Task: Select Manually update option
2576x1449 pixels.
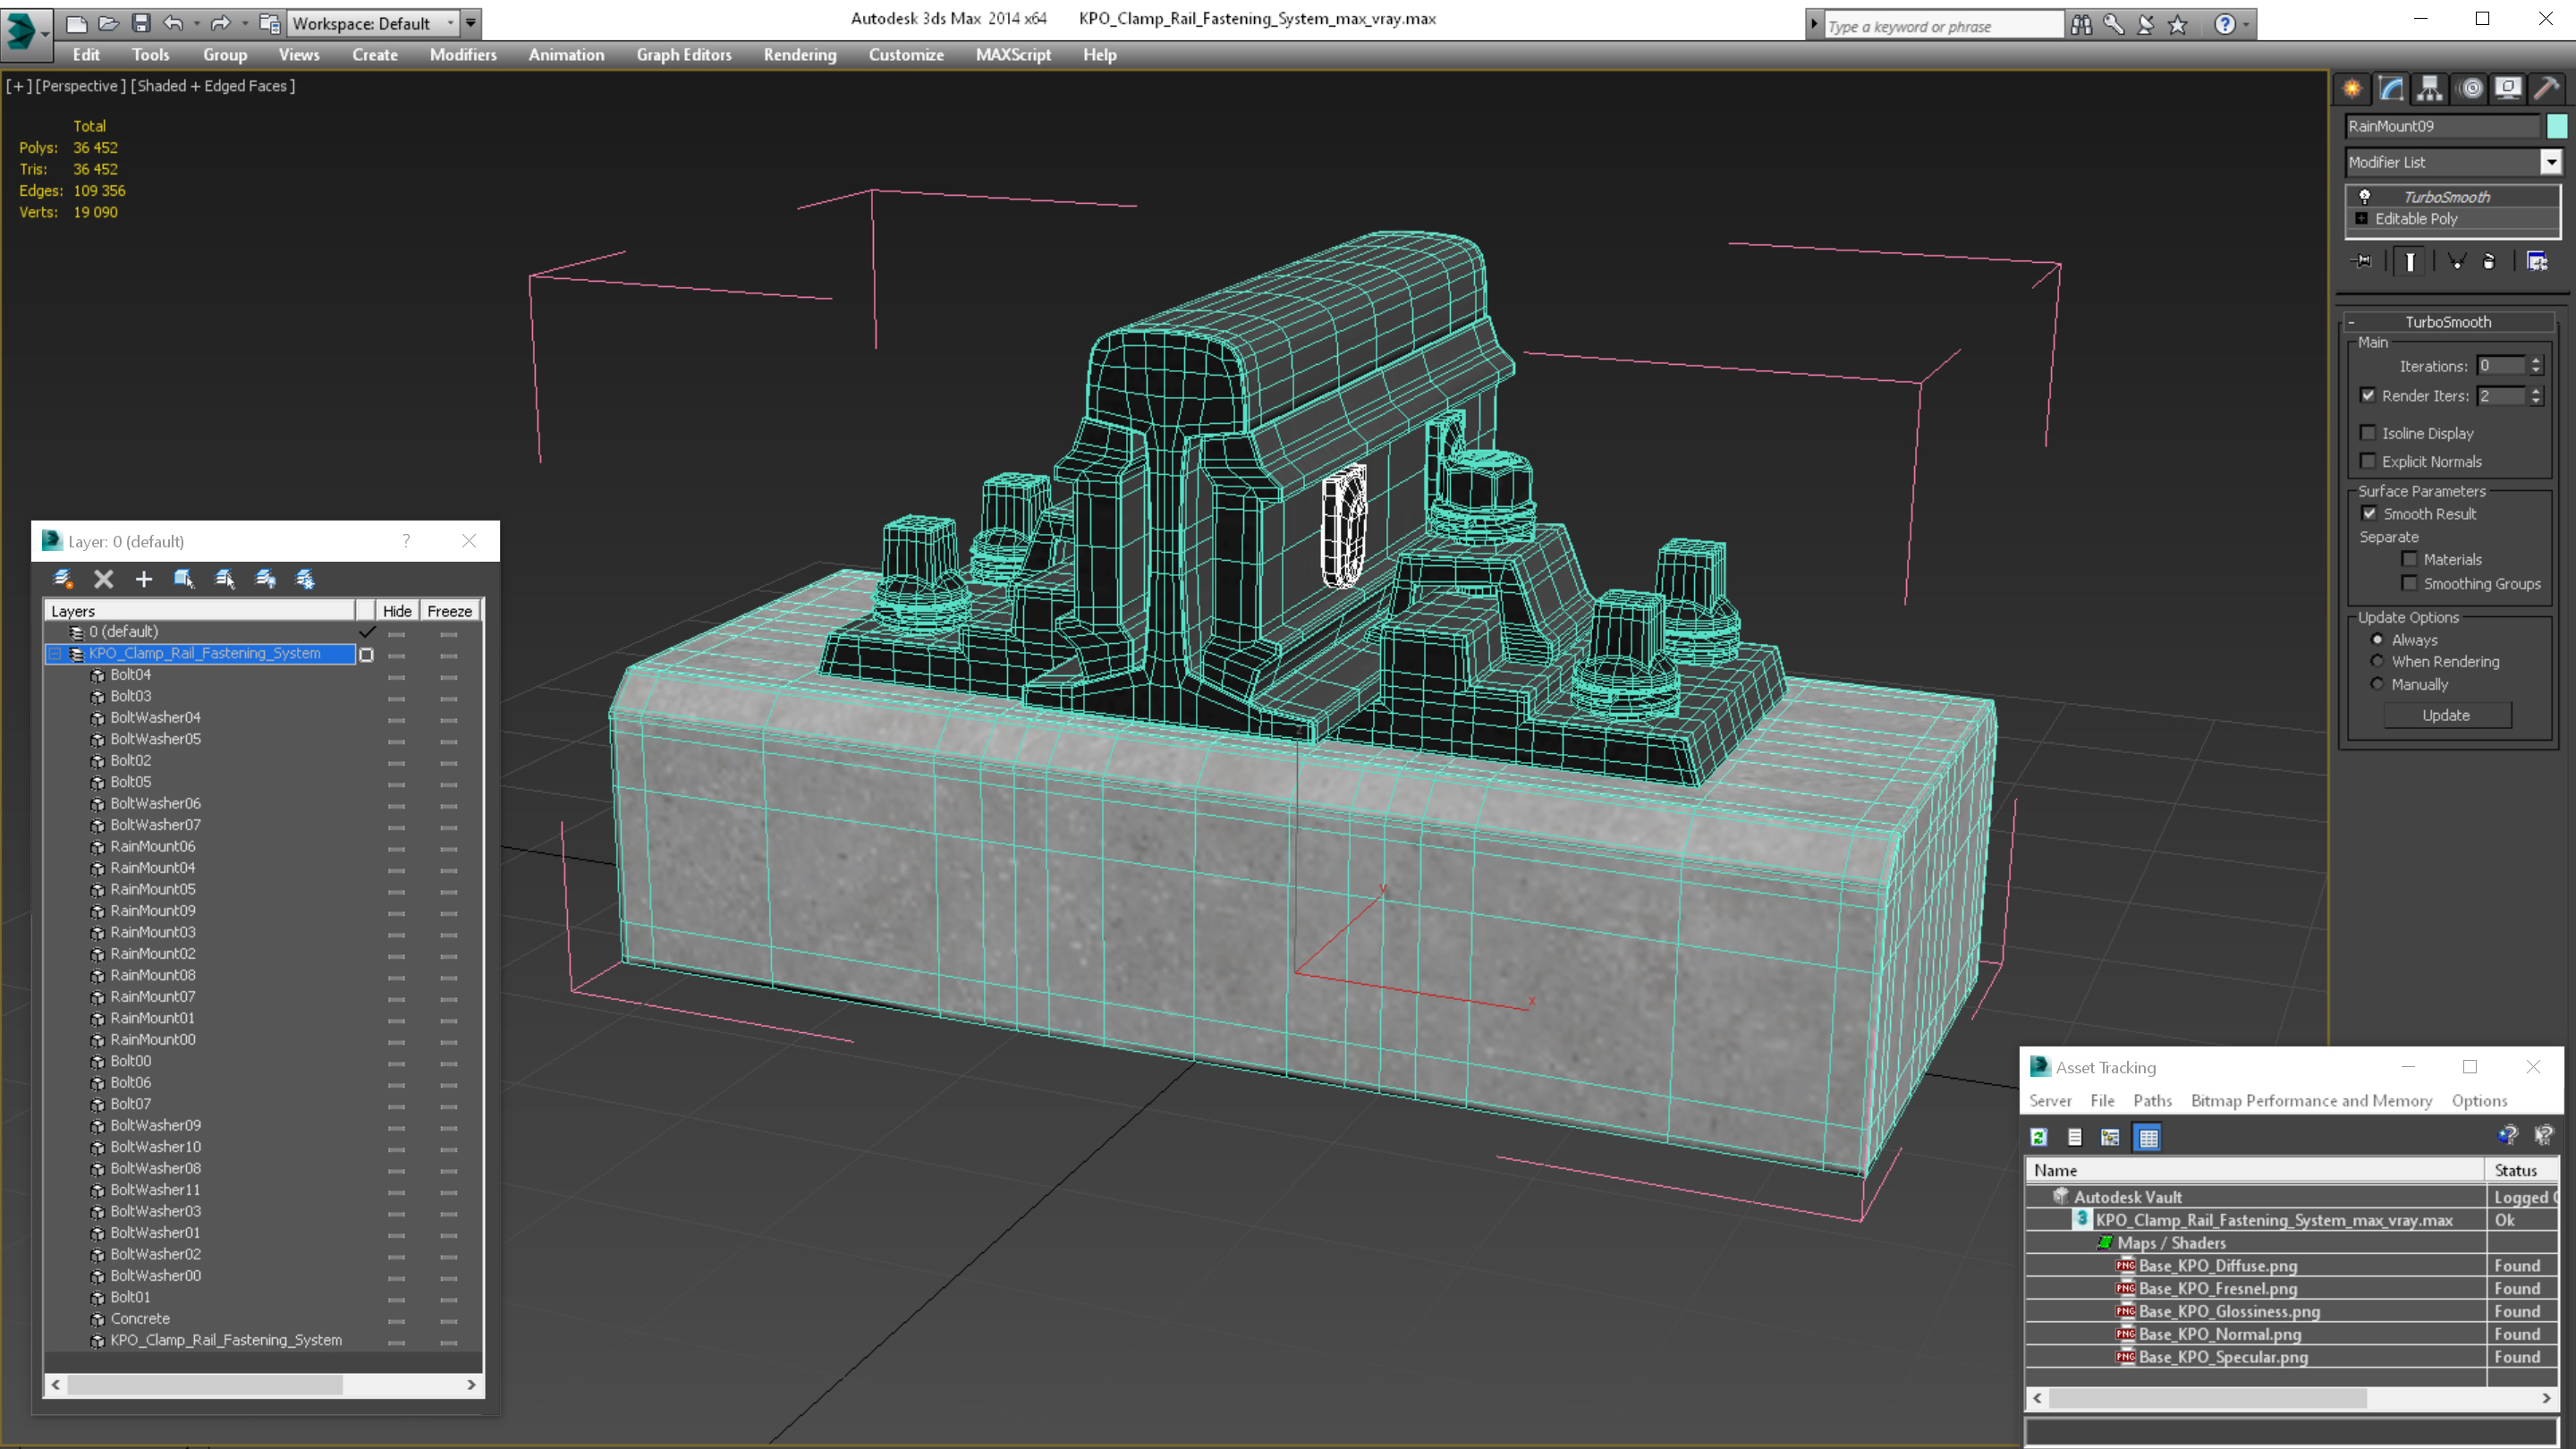Action: click(2377, 684)
